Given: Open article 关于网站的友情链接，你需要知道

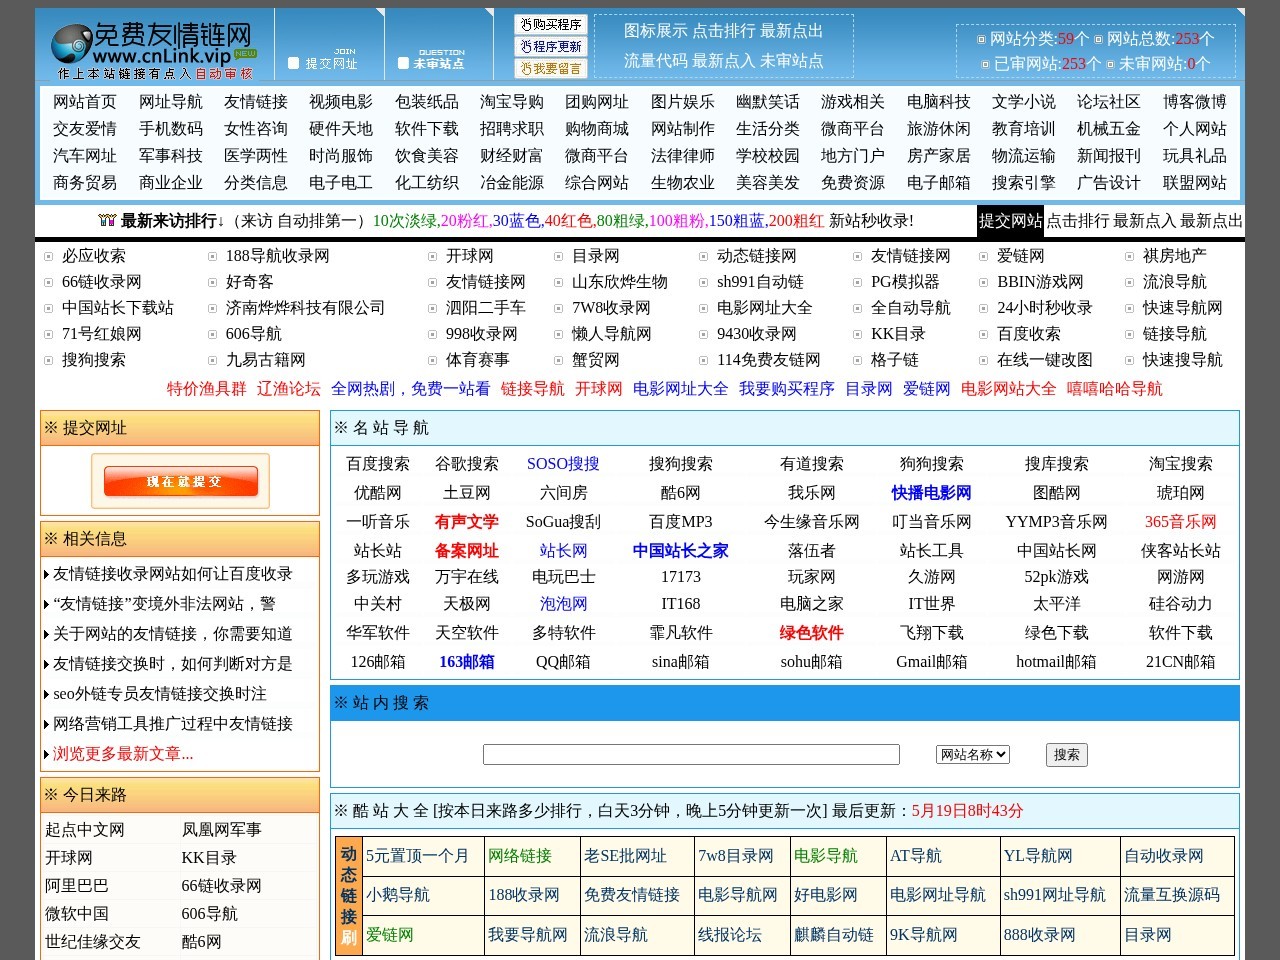Looking at the screenshot, I should click(x=173, y=634).
